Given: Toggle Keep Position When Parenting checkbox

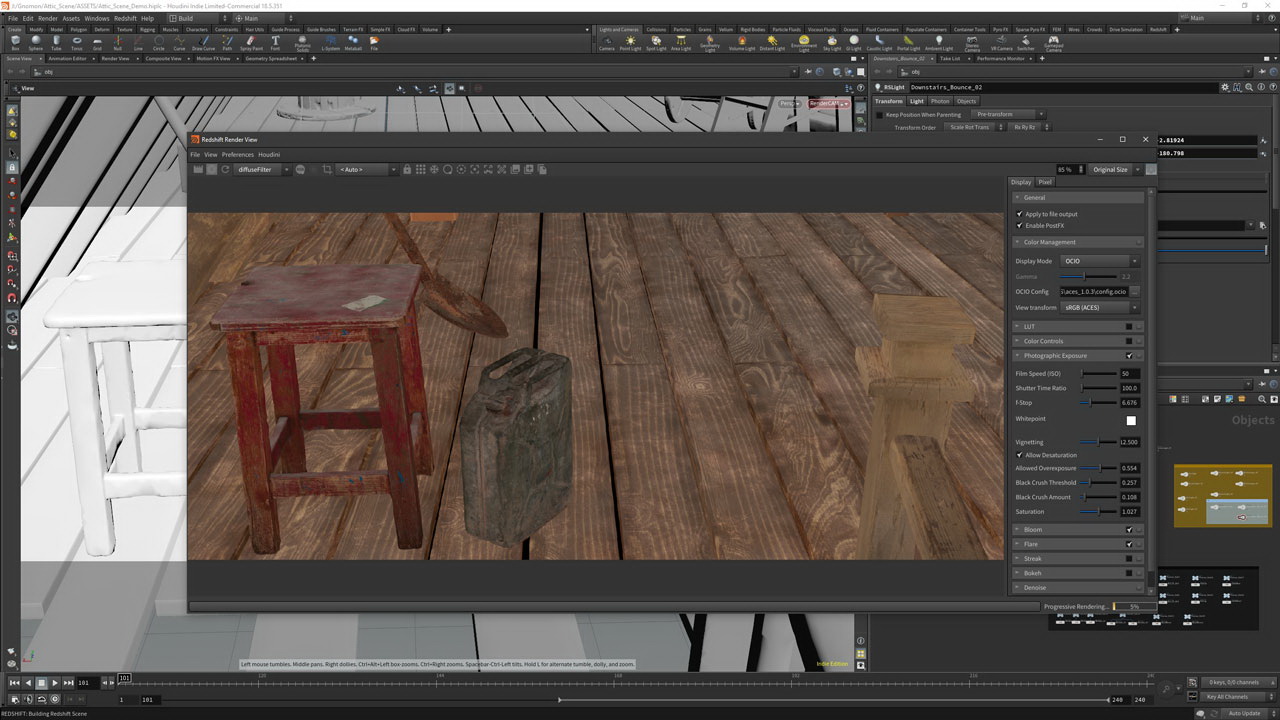Looking at the screenshot, I should 879,114.
